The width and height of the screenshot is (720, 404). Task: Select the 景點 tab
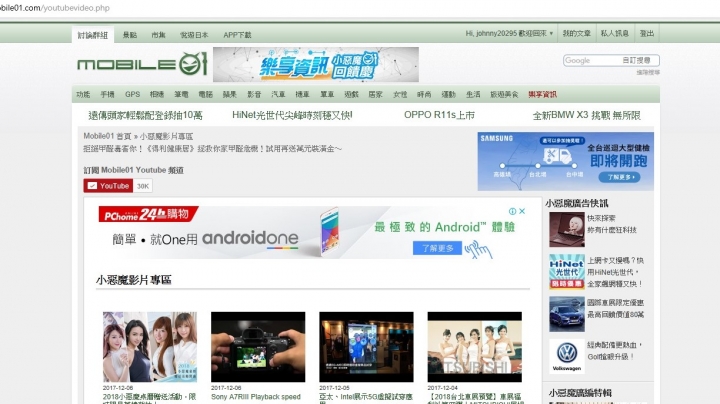[x=130, y=35]
